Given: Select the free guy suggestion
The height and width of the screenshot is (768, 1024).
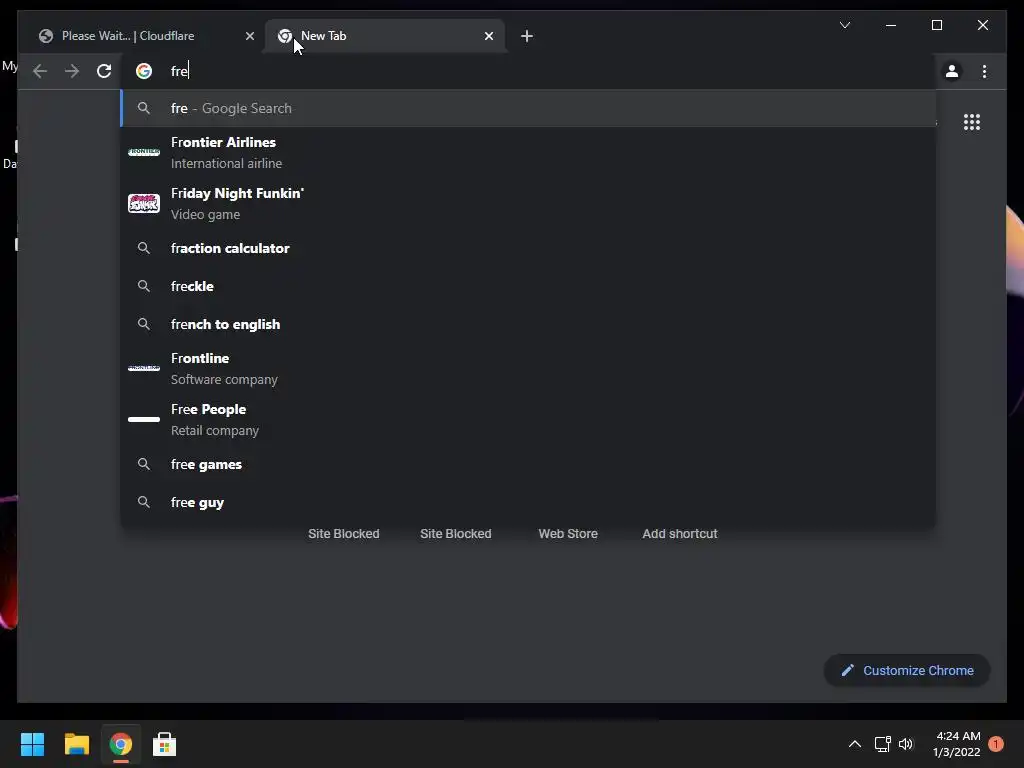Looking at the screenshot, I should click(x=528, y=502).
